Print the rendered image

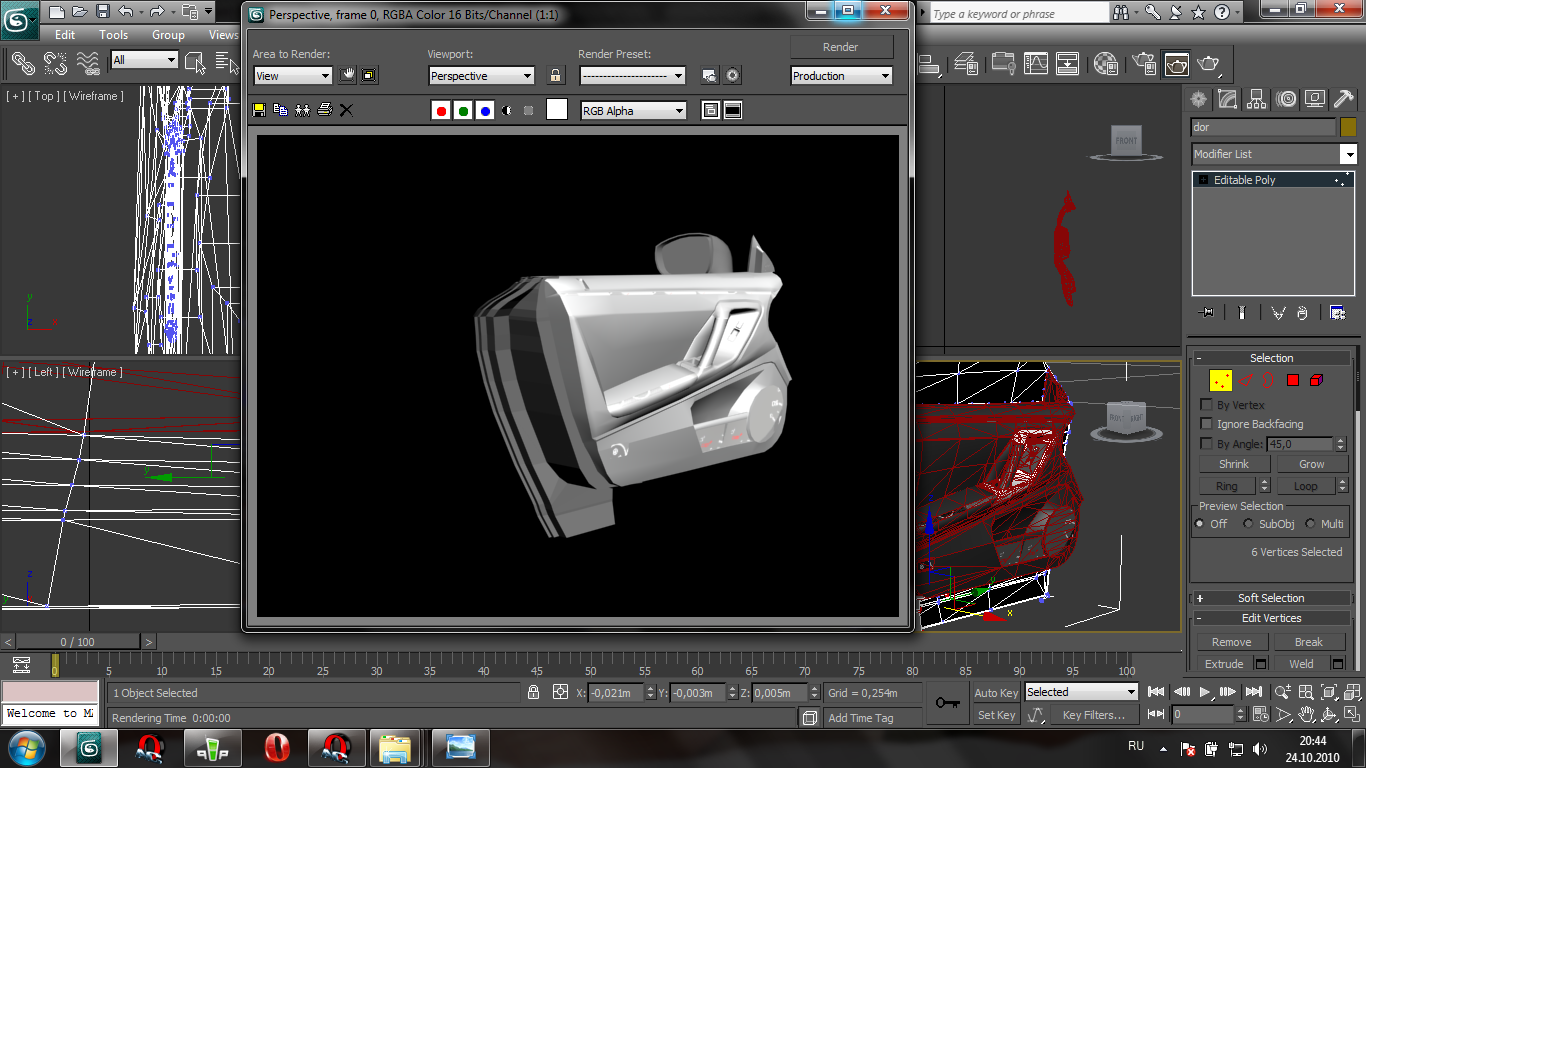[324, 110]
